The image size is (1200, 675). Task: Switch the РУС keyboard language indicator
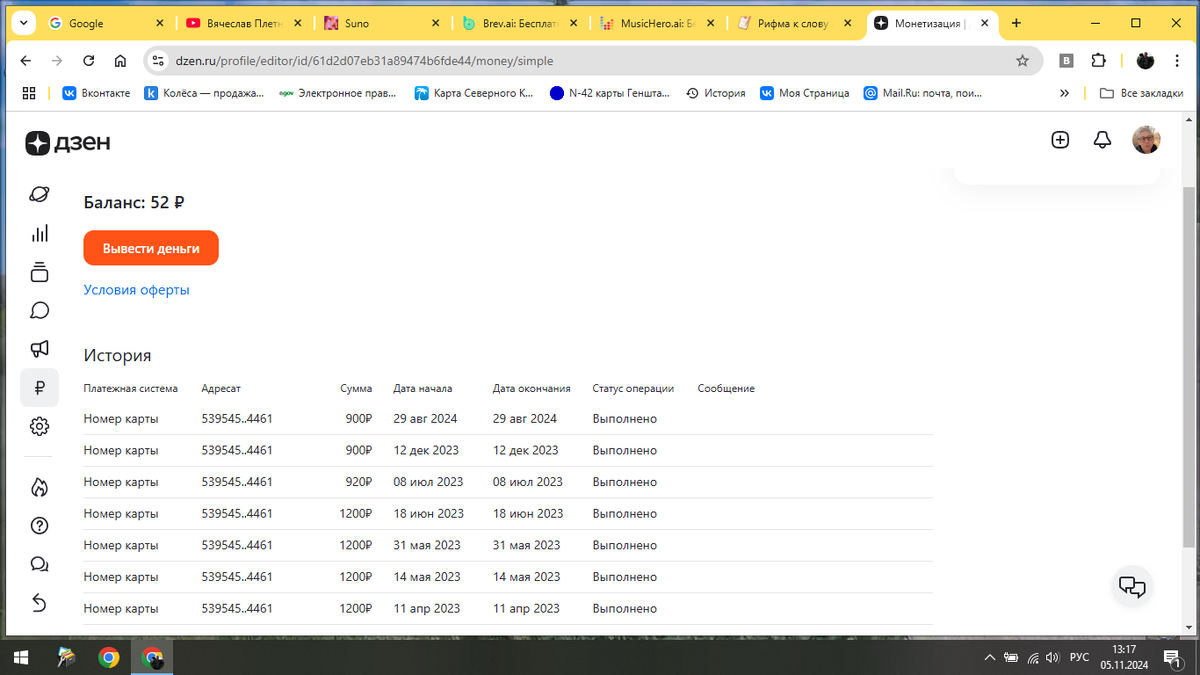coord(1080,657)
